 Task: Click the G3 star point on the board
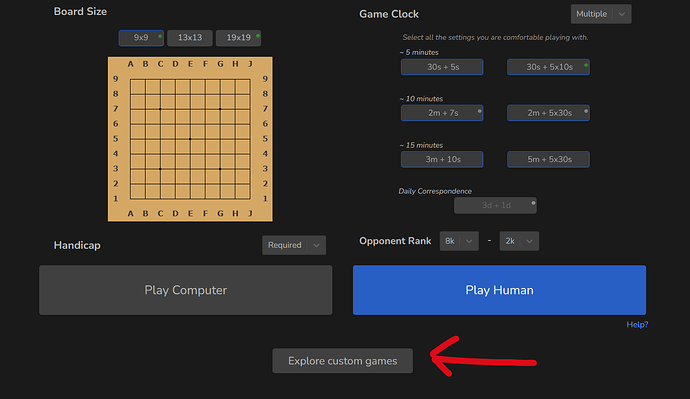pos(220,169)
